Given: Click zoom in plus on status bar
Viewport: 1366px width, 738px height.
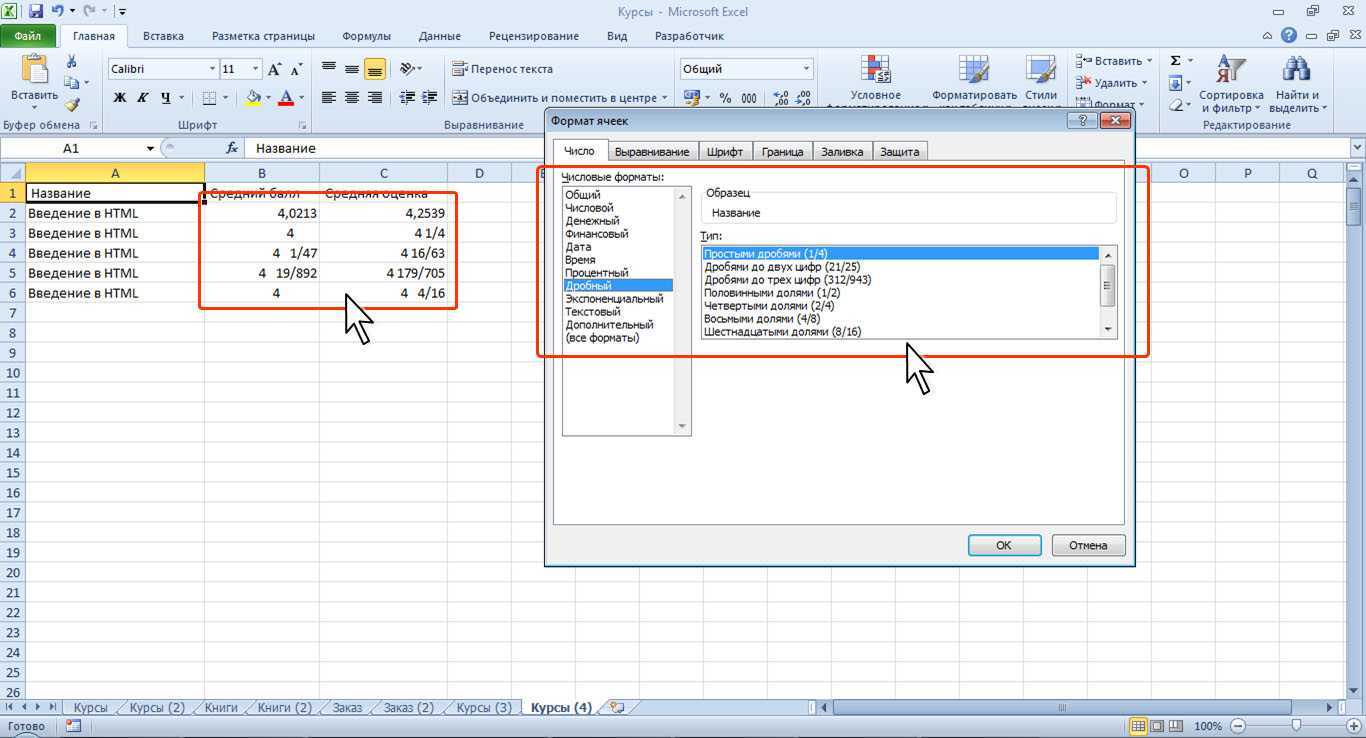Looking at the screenshot, I should pyautogui.click(x=1352, y=726).
